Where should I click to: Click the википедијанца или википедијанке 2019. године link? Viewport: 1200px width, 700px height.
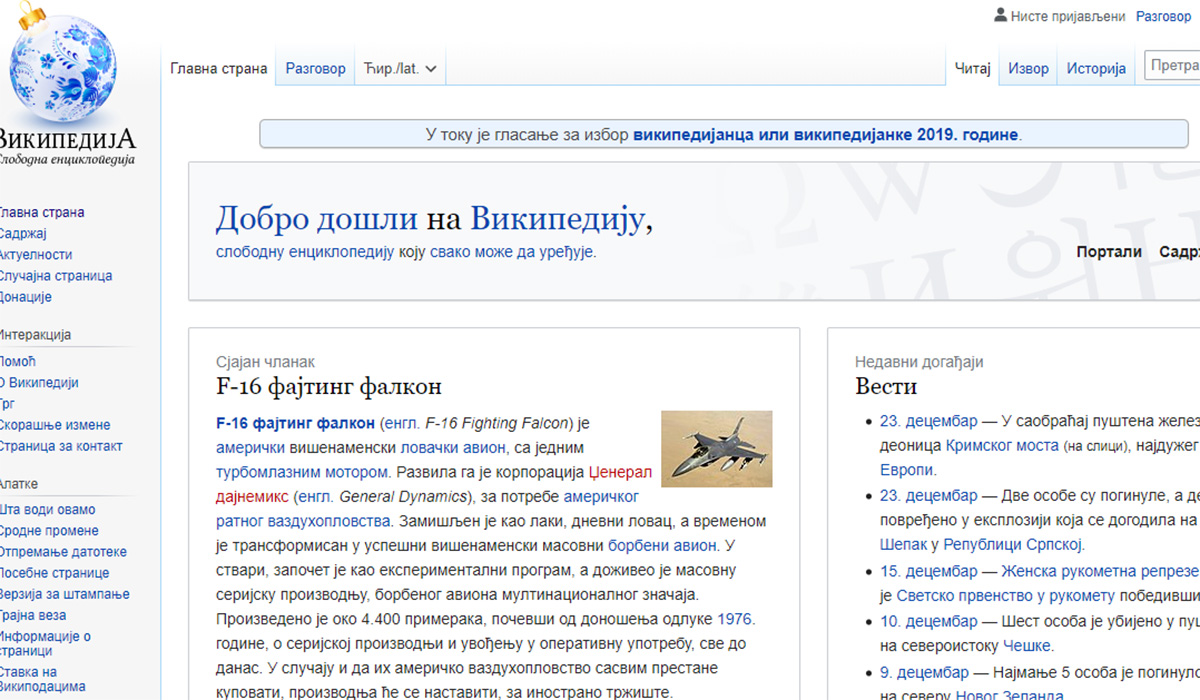(x=826, y=135)
